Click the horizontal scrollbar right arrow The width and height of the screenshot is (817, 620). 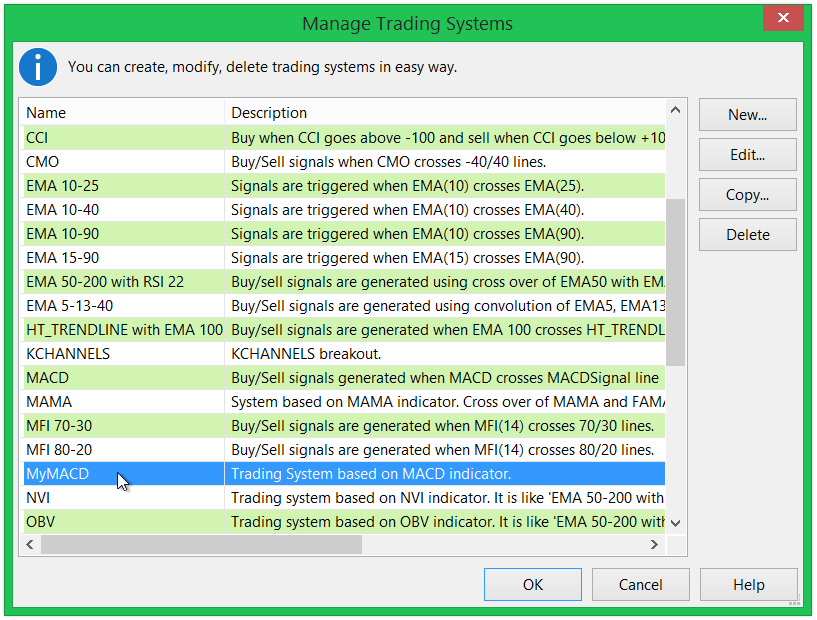(x=655, y=544)
